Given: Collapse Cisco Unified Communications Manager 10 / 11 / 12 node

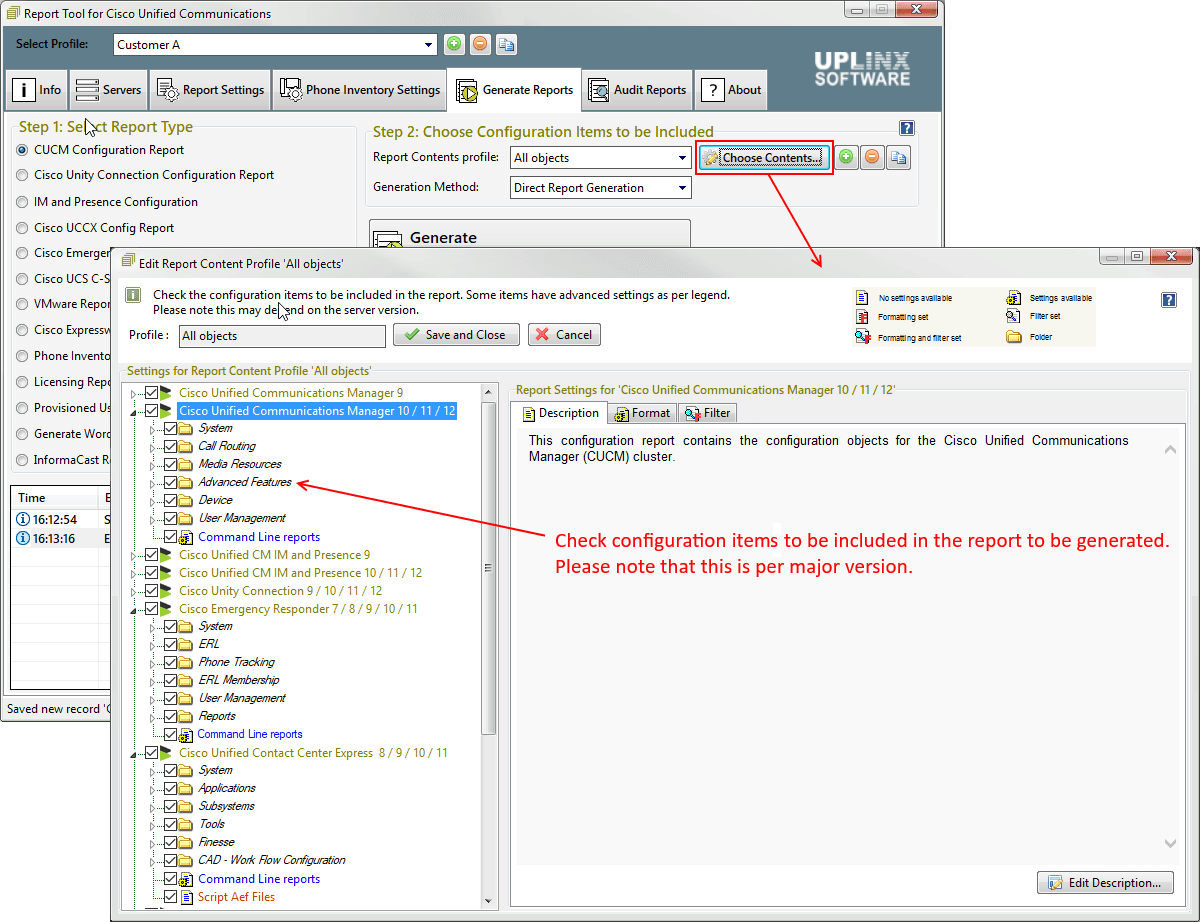Looking at the screenshot, I should point(134,412).
